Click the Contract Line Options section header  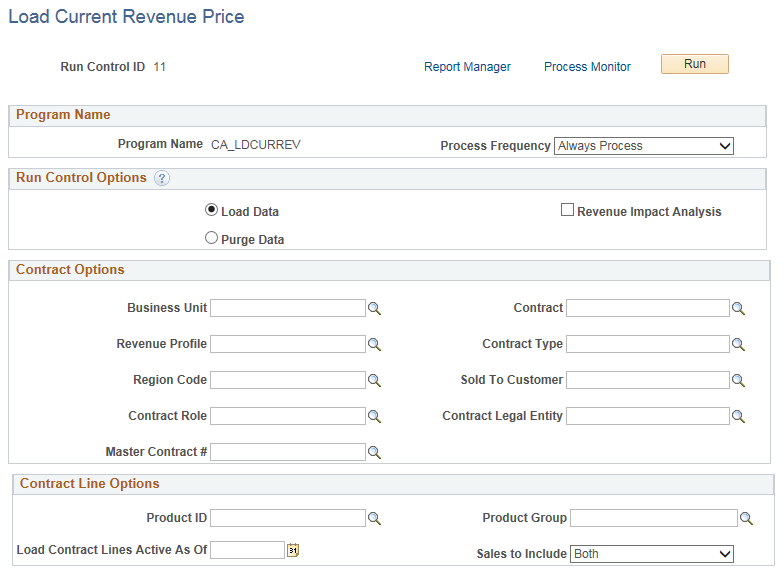tap(90, 484)
